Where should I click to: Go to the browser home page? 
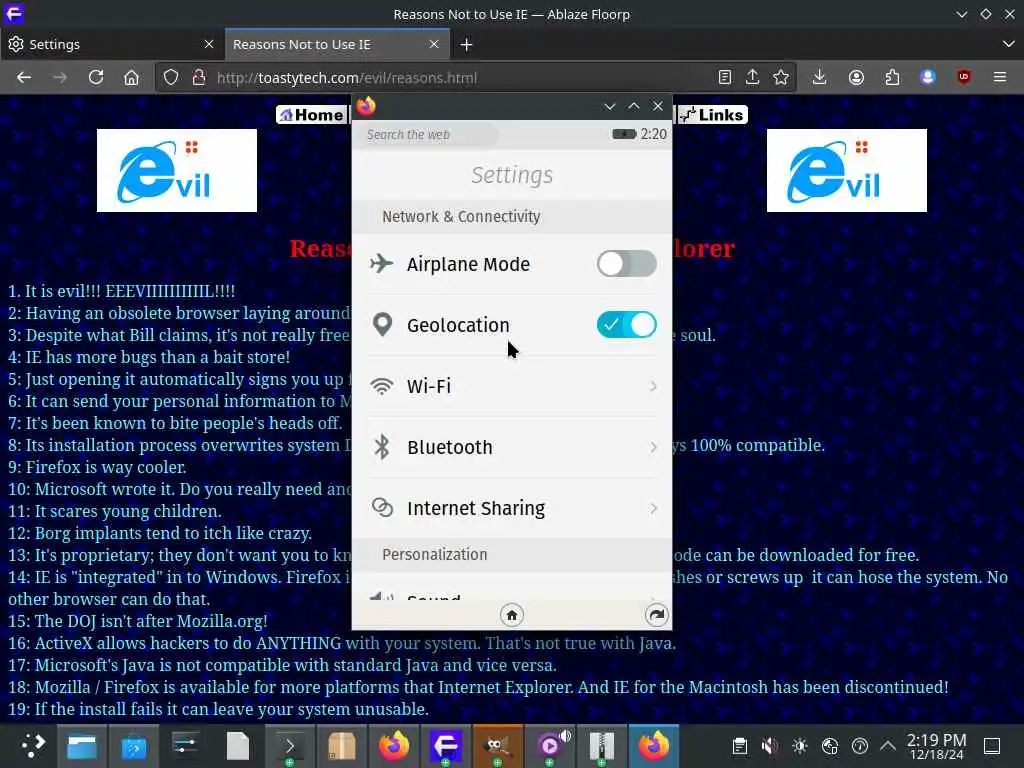[x=131, y=78]
